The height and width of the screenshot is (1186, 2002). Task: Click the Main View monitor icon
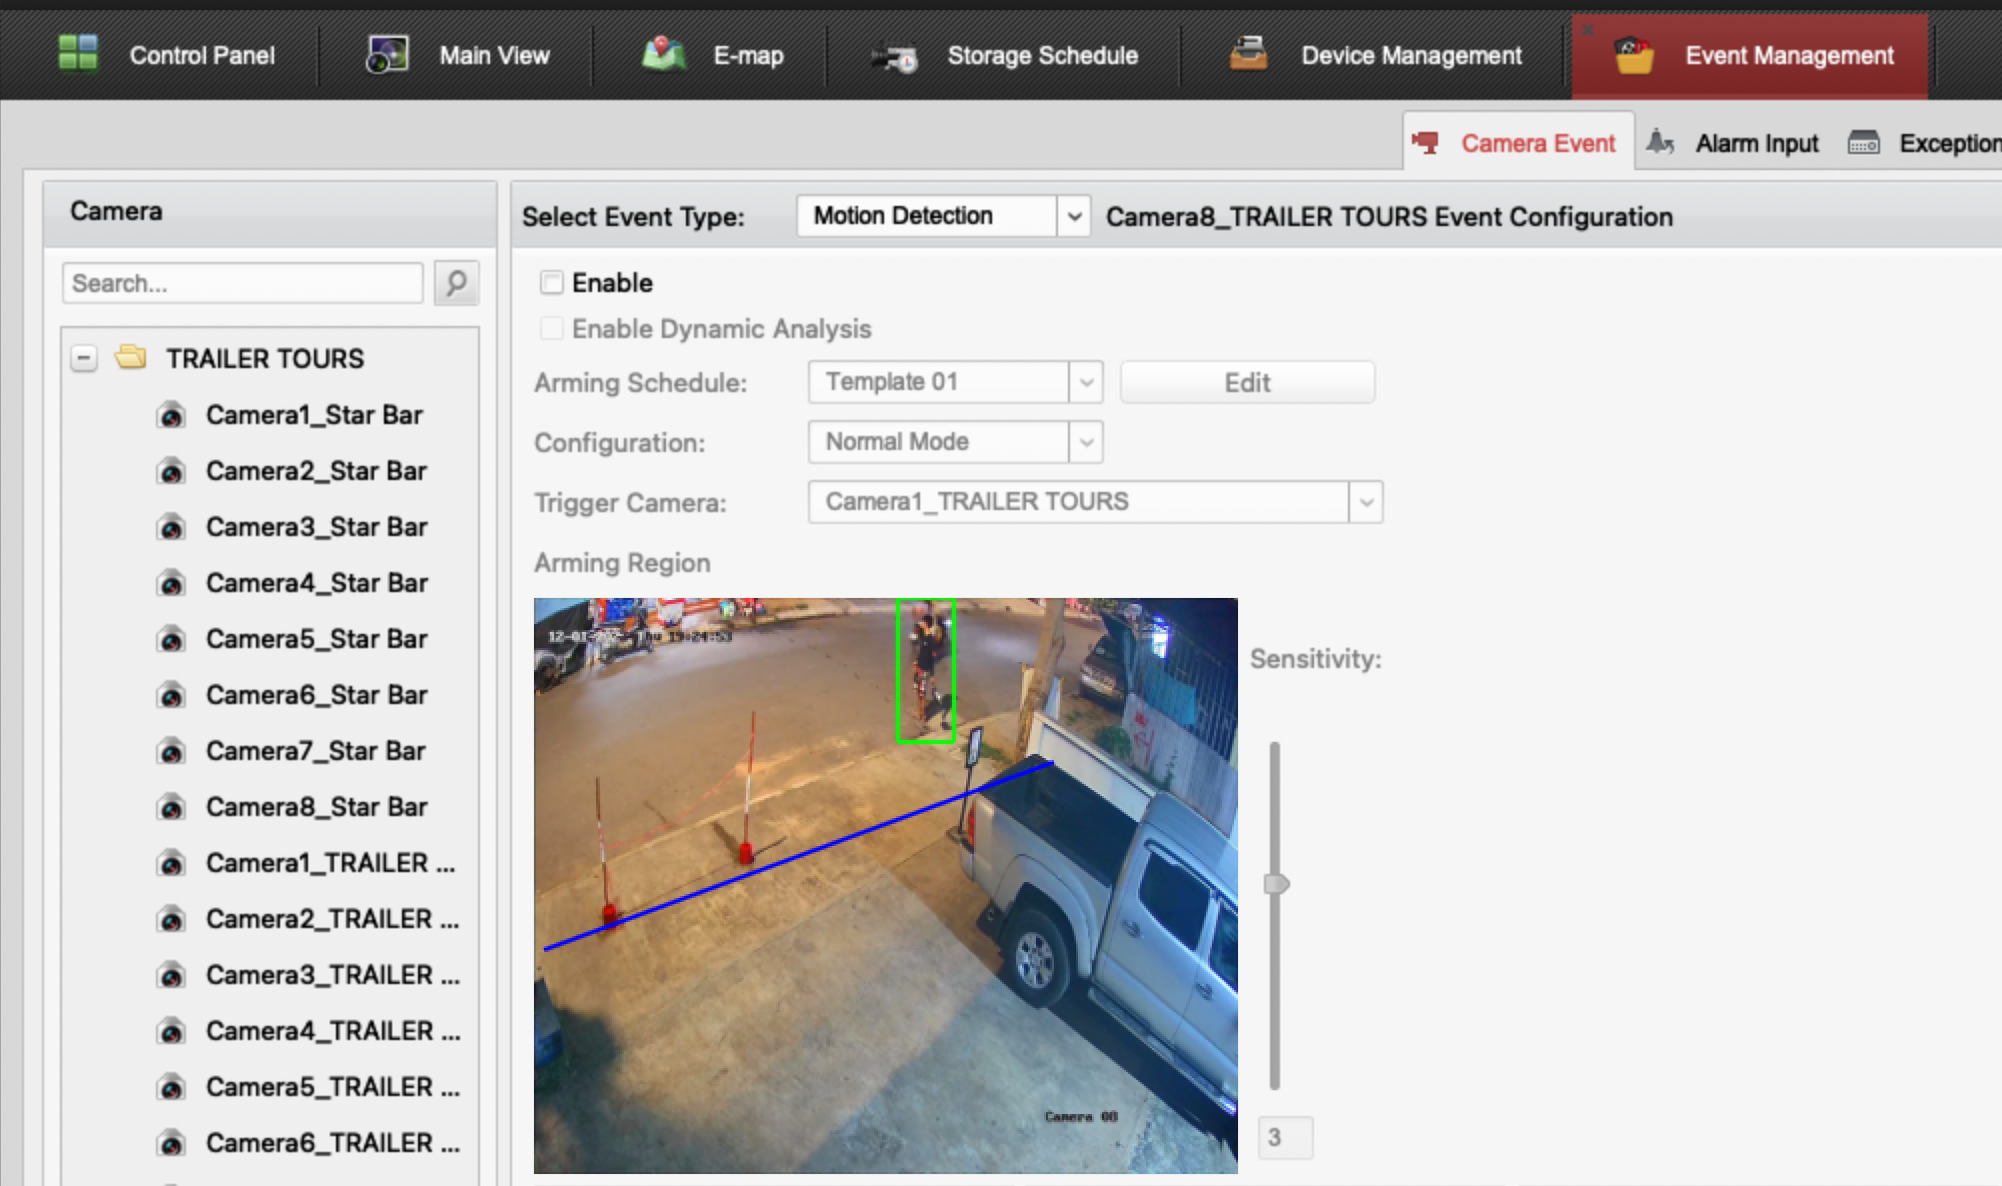point(387,54)
